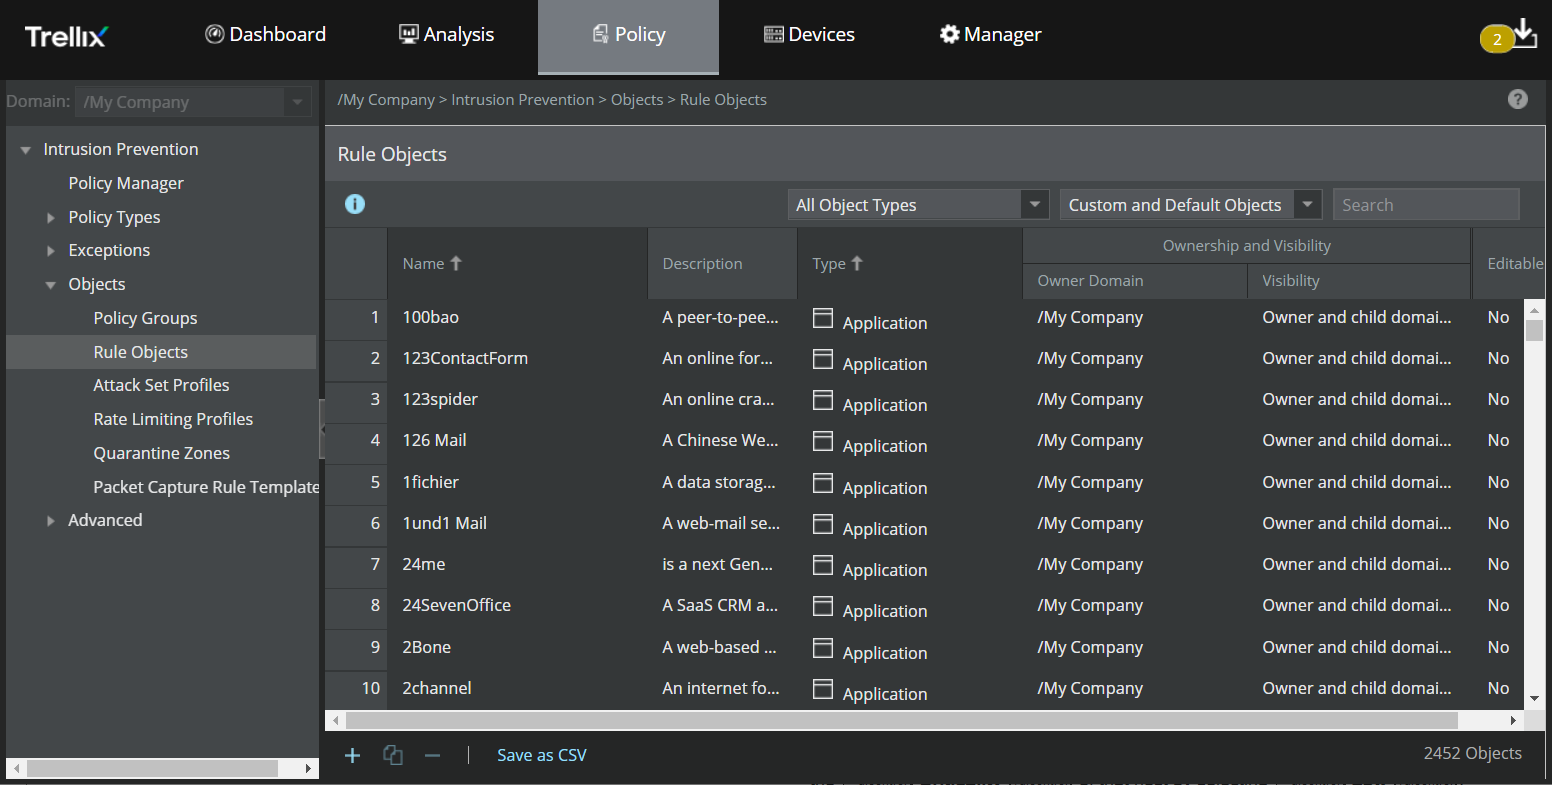Sort by Type column arrow
This screenshot has width=1552, height=785.
click(857, 263)
